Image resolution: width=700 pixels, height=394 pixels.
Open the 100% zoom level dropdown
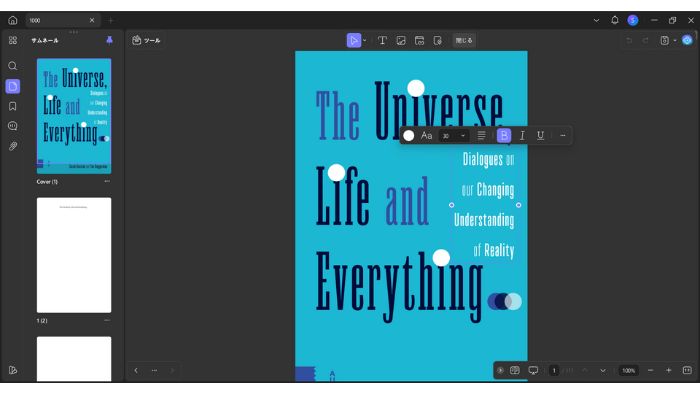coord(629,370)
